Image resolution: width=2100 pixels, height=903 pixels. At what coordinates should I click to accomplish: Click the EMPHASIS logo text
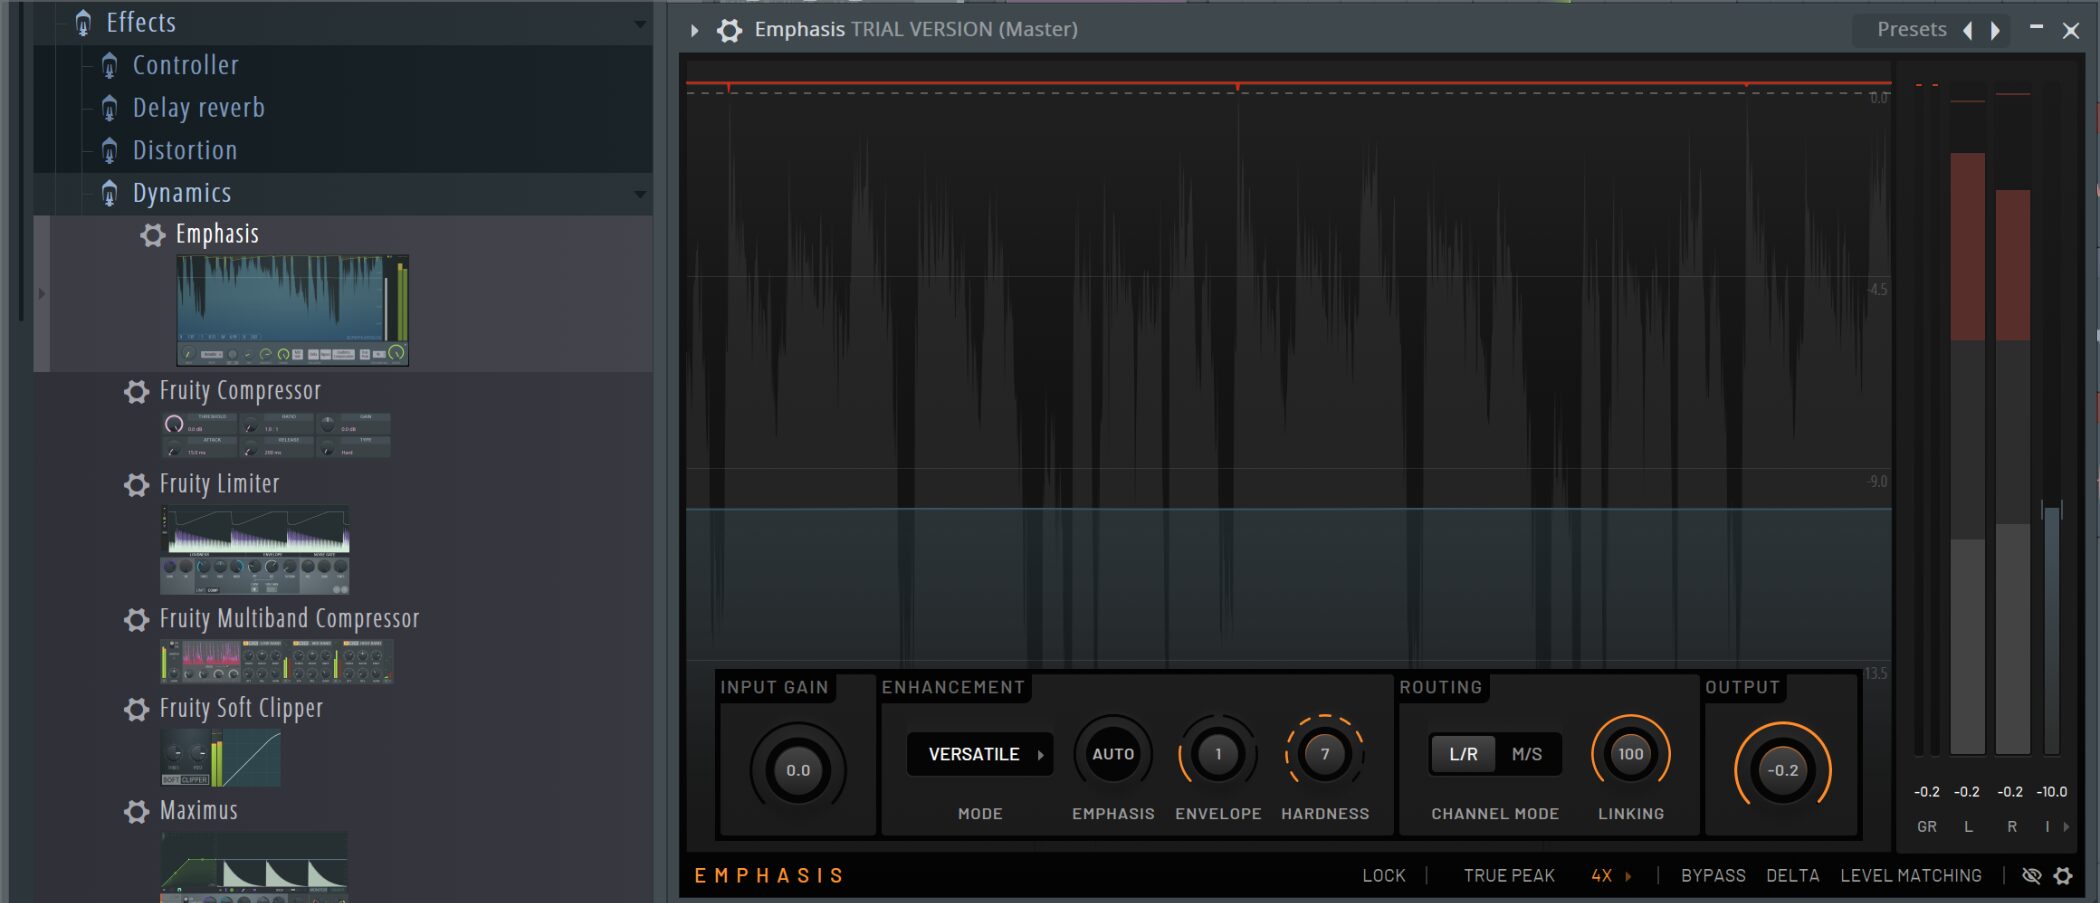click(769, 876)
